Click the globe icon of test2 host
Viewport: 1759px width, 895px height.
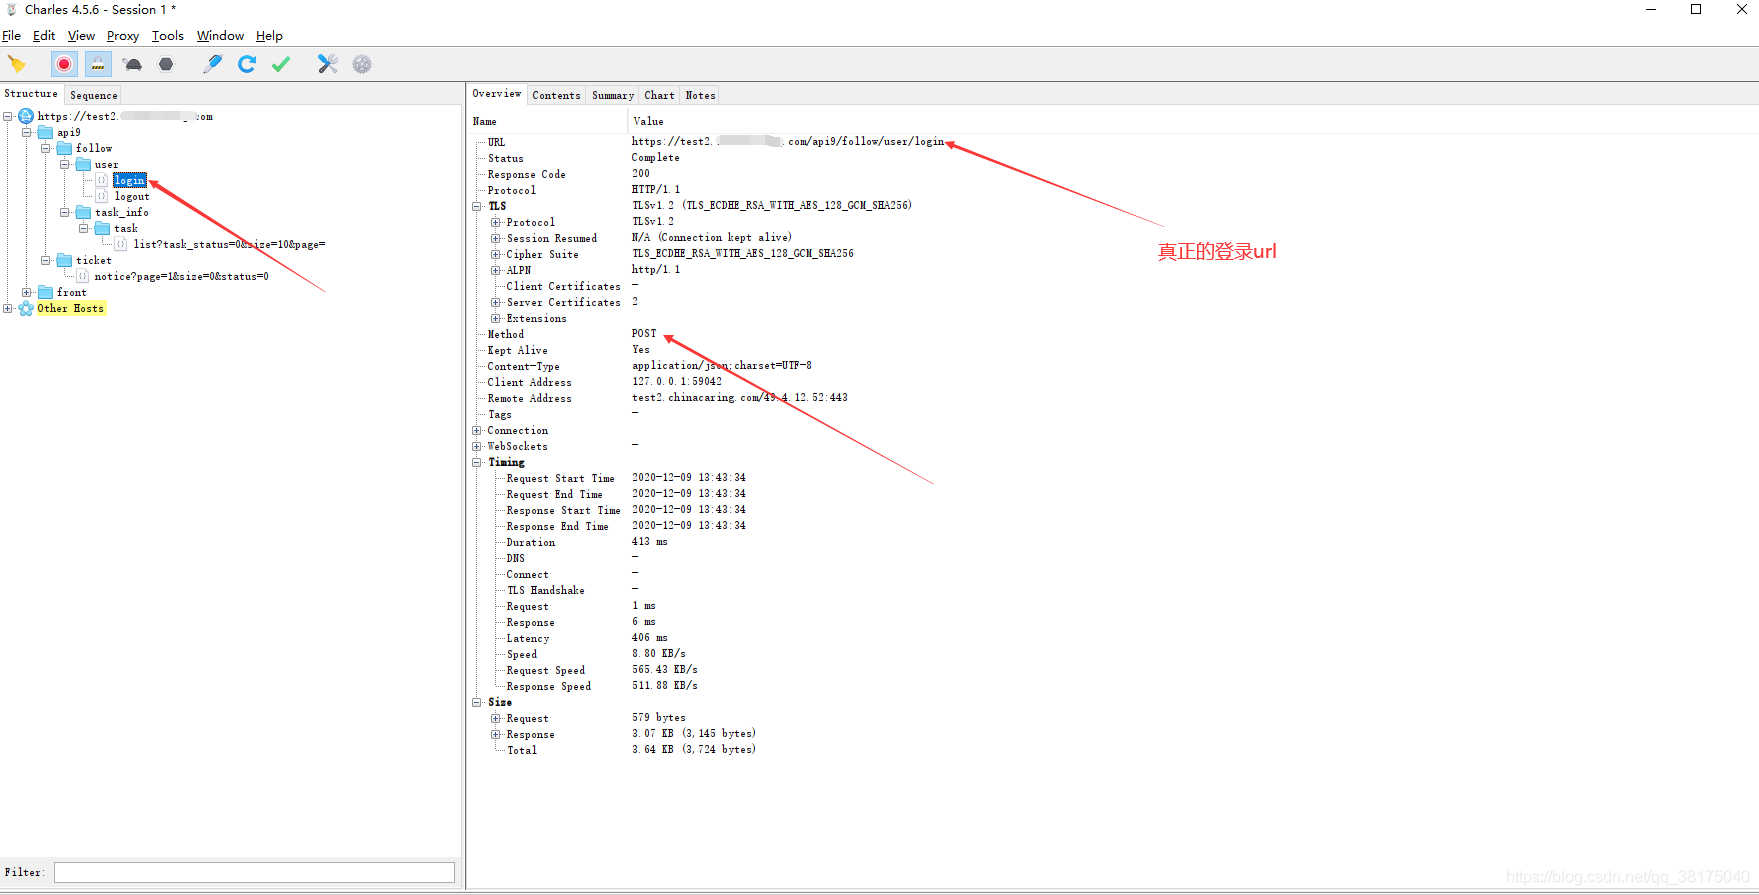[26, 117]
